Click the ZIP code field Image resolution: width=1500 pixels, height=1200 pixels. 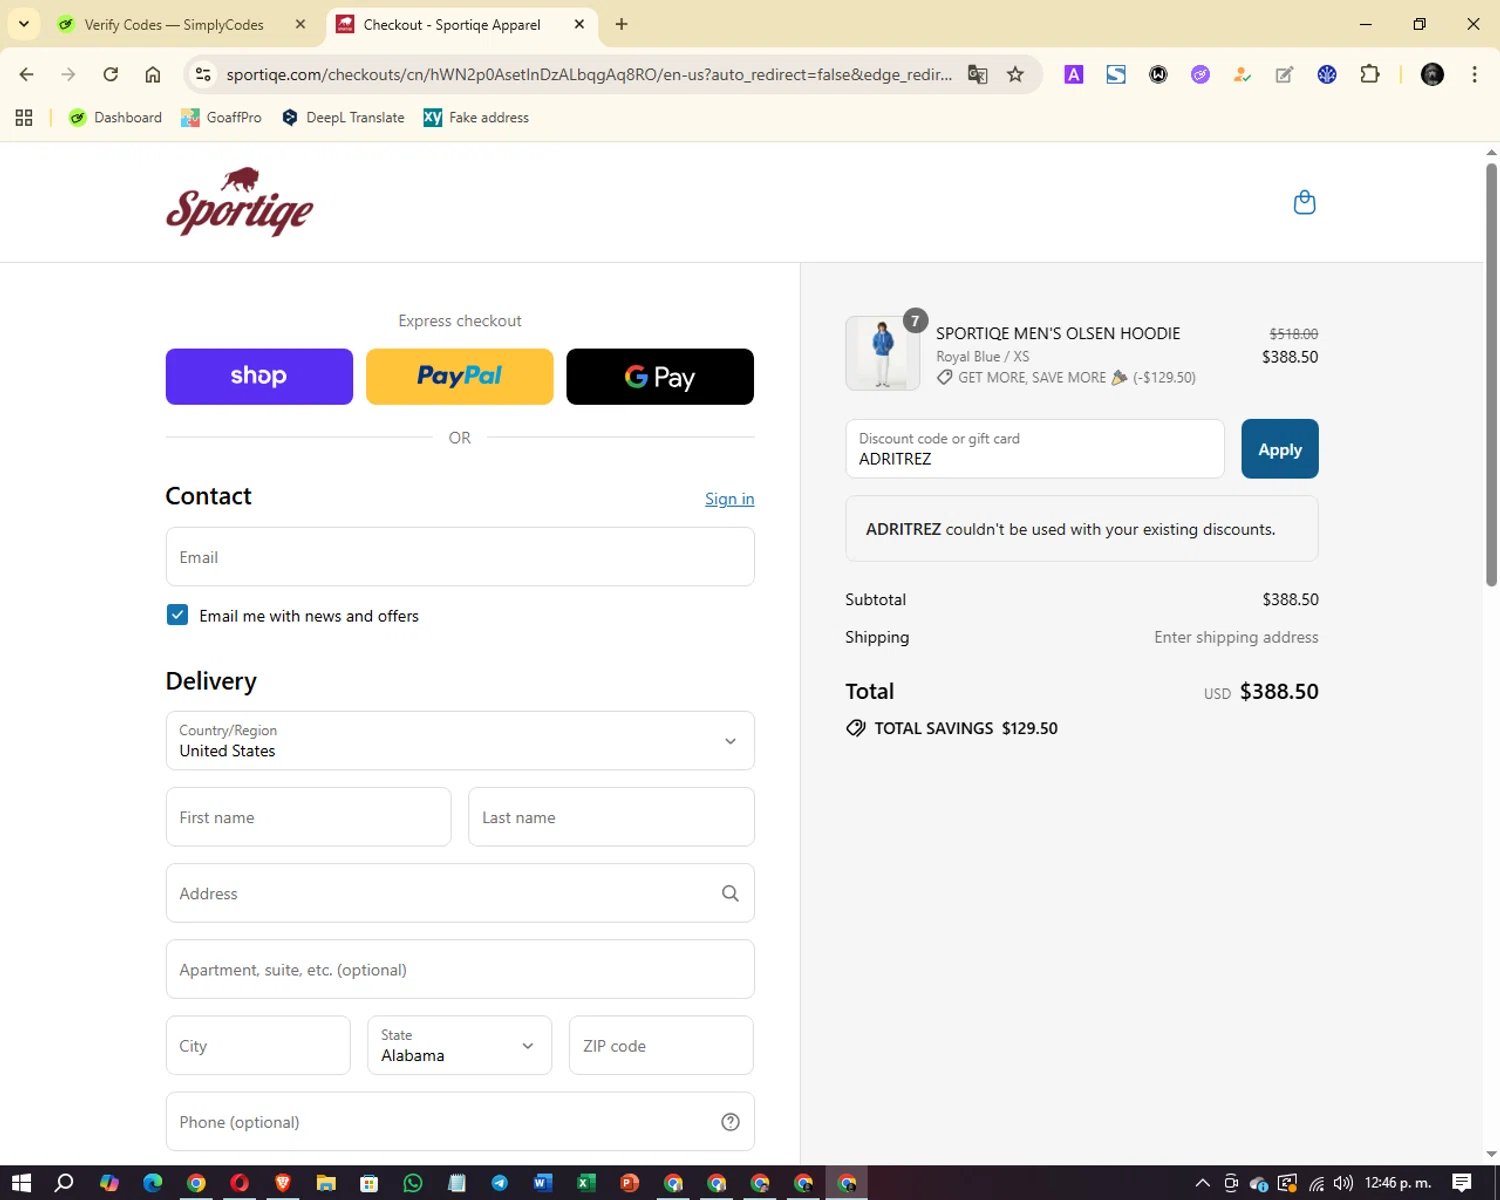pos(661,1045)
